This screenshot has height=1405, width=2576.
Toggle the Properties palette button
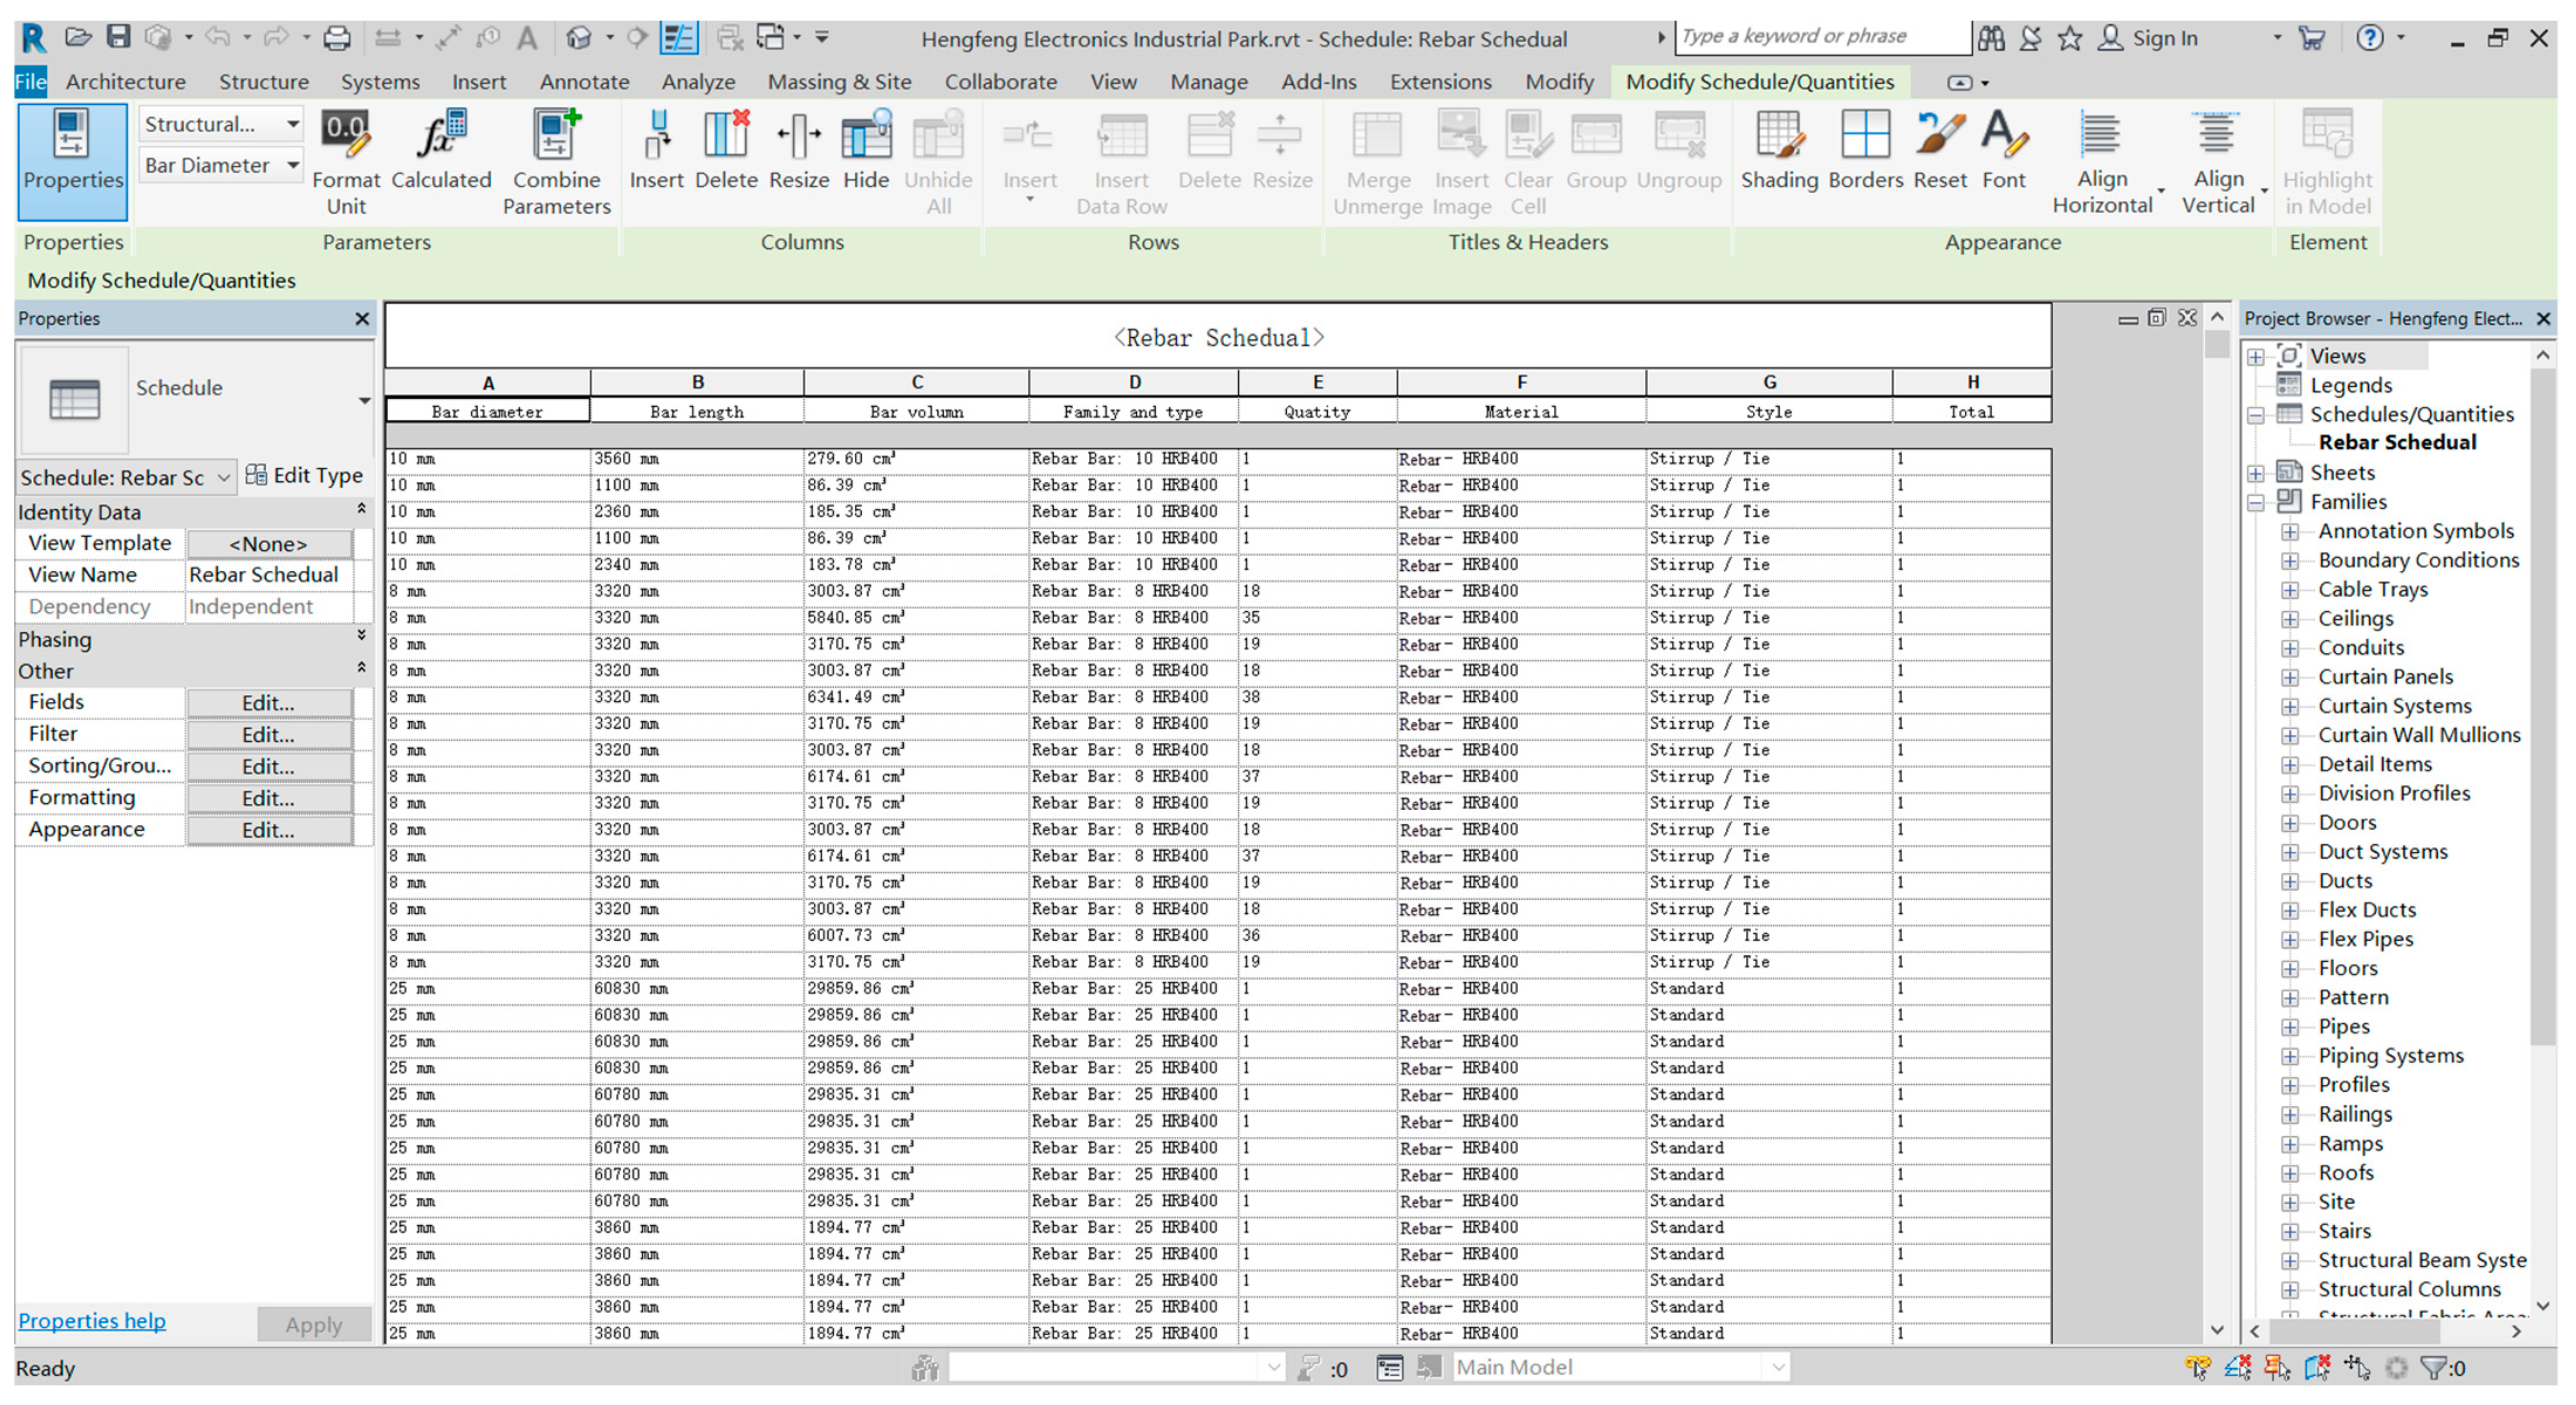coord(72,160)
